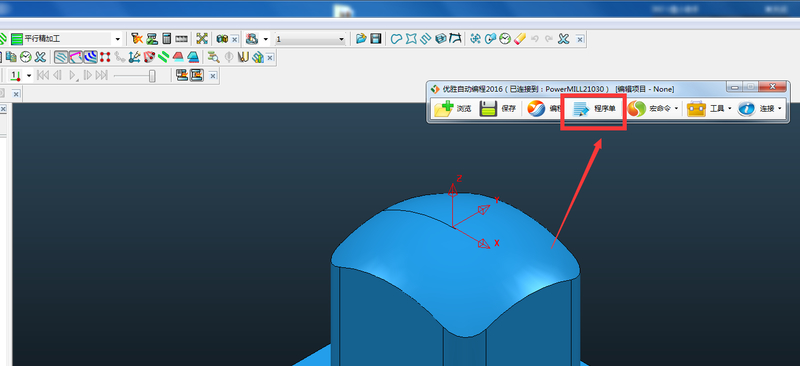Open the toolpath batch queue icon
This screenshot has width=800, height=366.
(152, 38)
